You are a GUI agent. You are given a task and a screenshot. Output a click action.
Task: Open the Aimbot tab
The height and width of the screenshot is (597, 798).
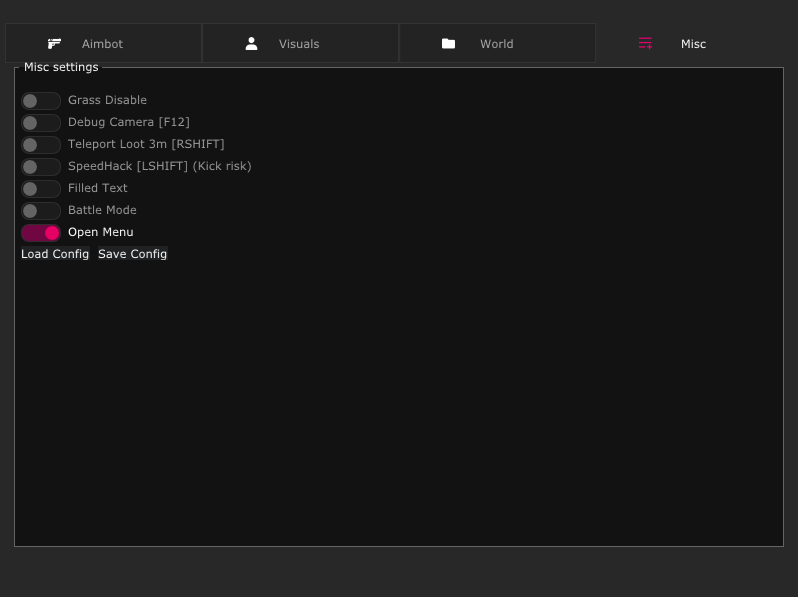point(103,43)
